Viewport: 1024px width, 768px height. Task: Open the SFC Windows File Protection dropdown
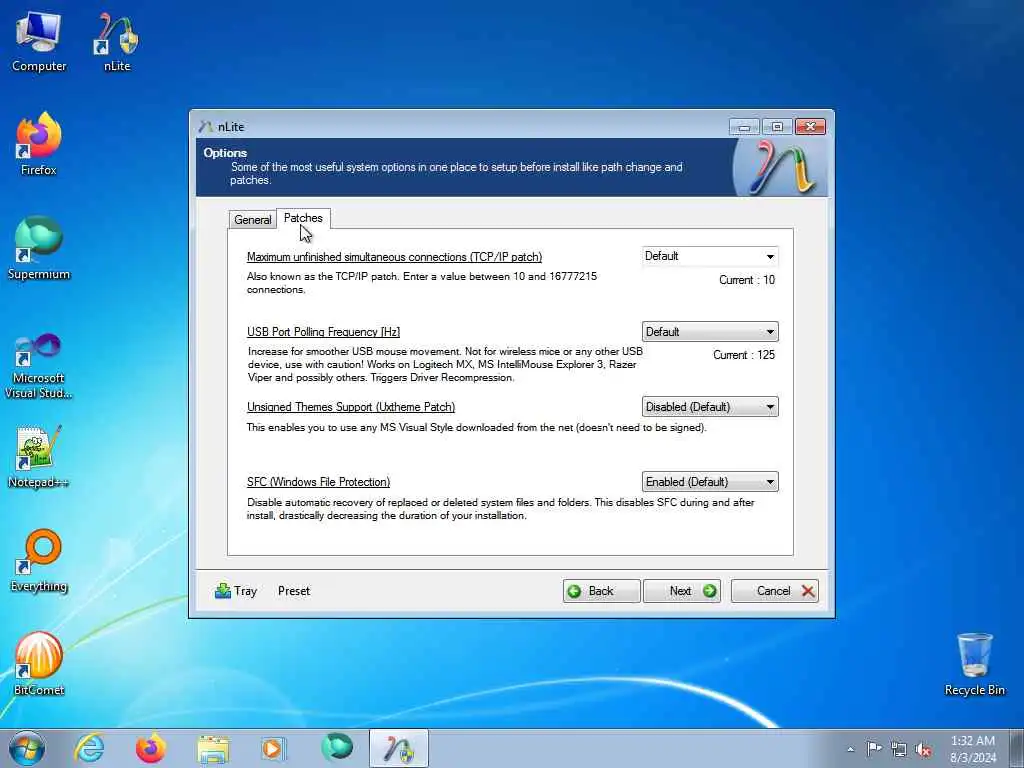click(710, 482)
